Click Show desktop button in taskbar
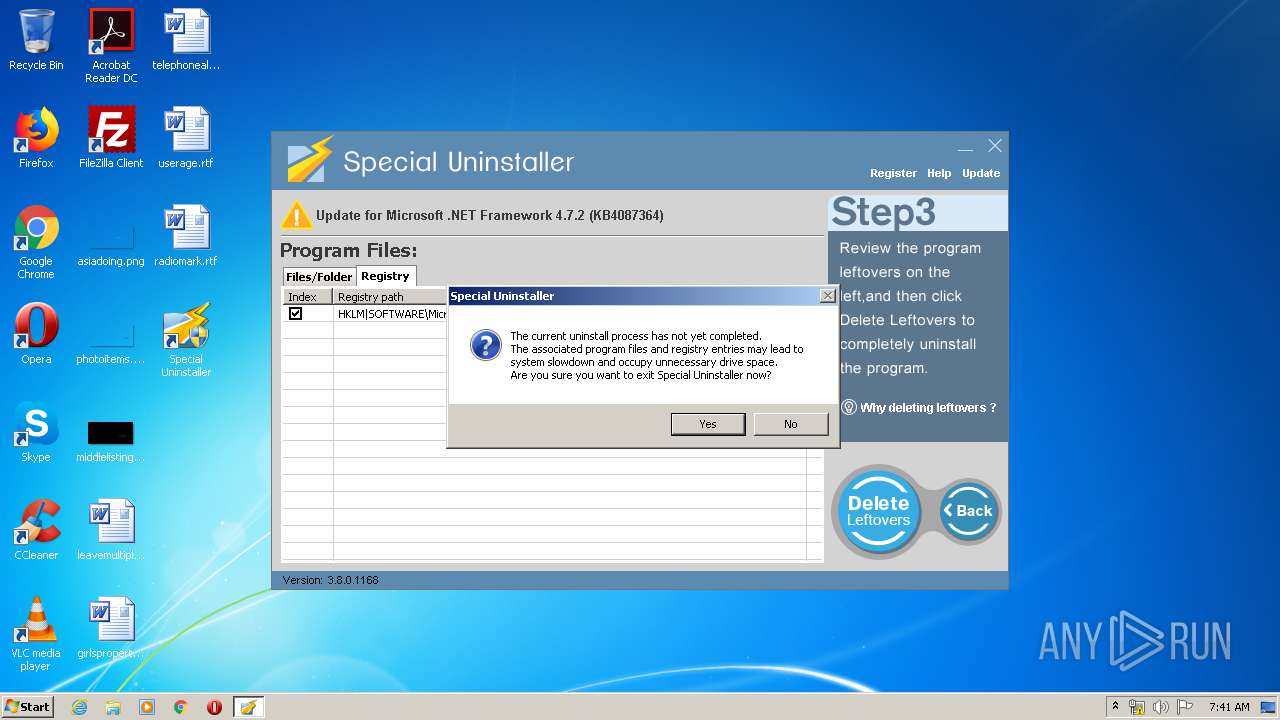 1270,707
